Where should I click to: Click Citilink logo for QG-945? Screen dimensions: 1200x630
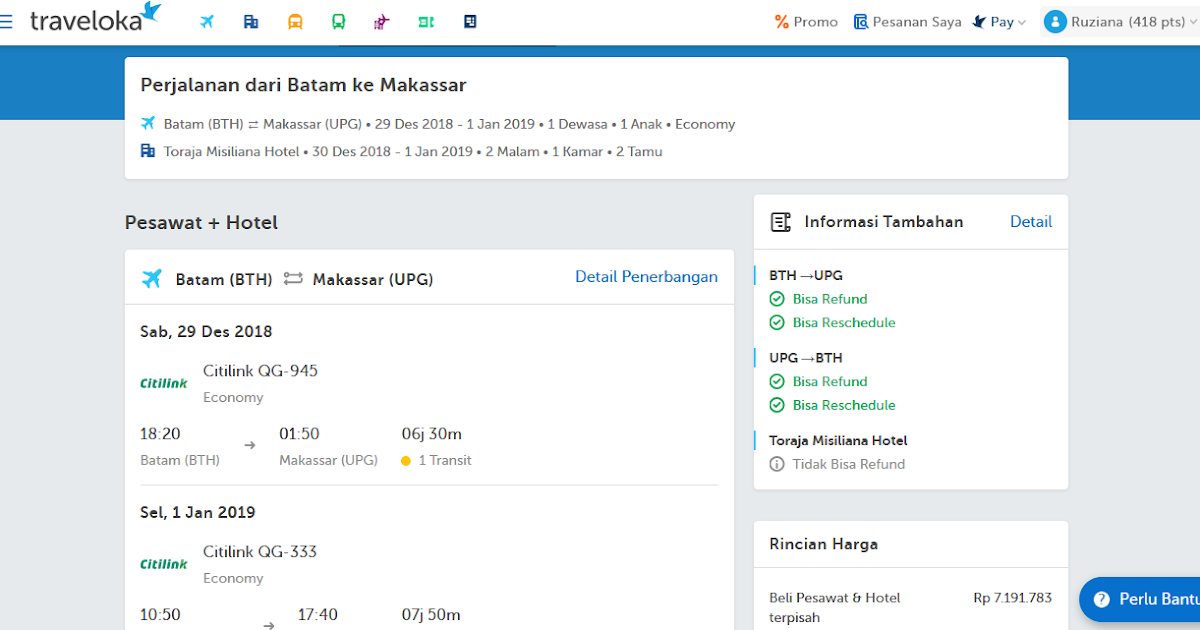[x=164, y=383]
